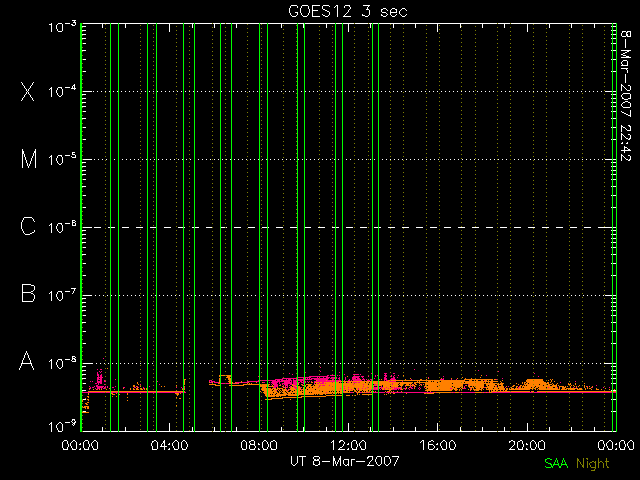Screen dimensions: 640x480
Task: Select the B flare class label
Action: coord(28,293)
